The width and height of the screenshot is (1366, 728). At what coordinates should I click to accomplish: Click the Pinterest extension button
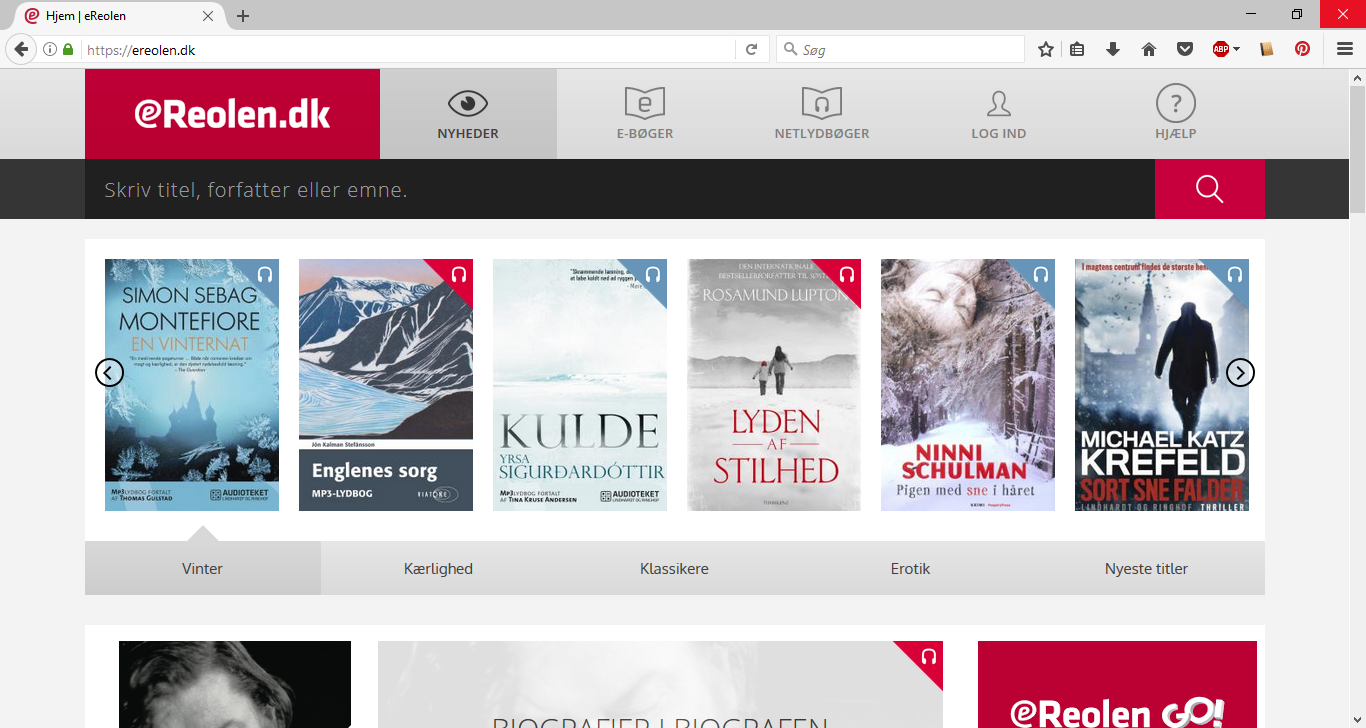pyautogui.click(x=1302, y=49)
